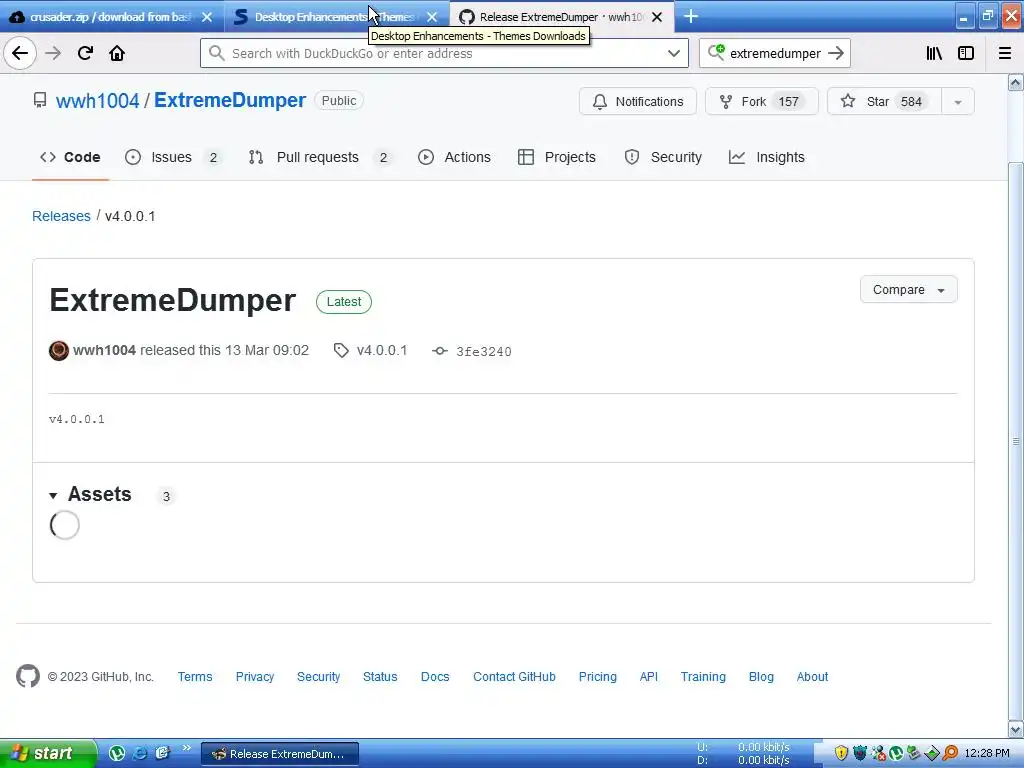Open the Contact GitHub footer link
Viewport: 1024px width, 768px height.
point(514,677)
